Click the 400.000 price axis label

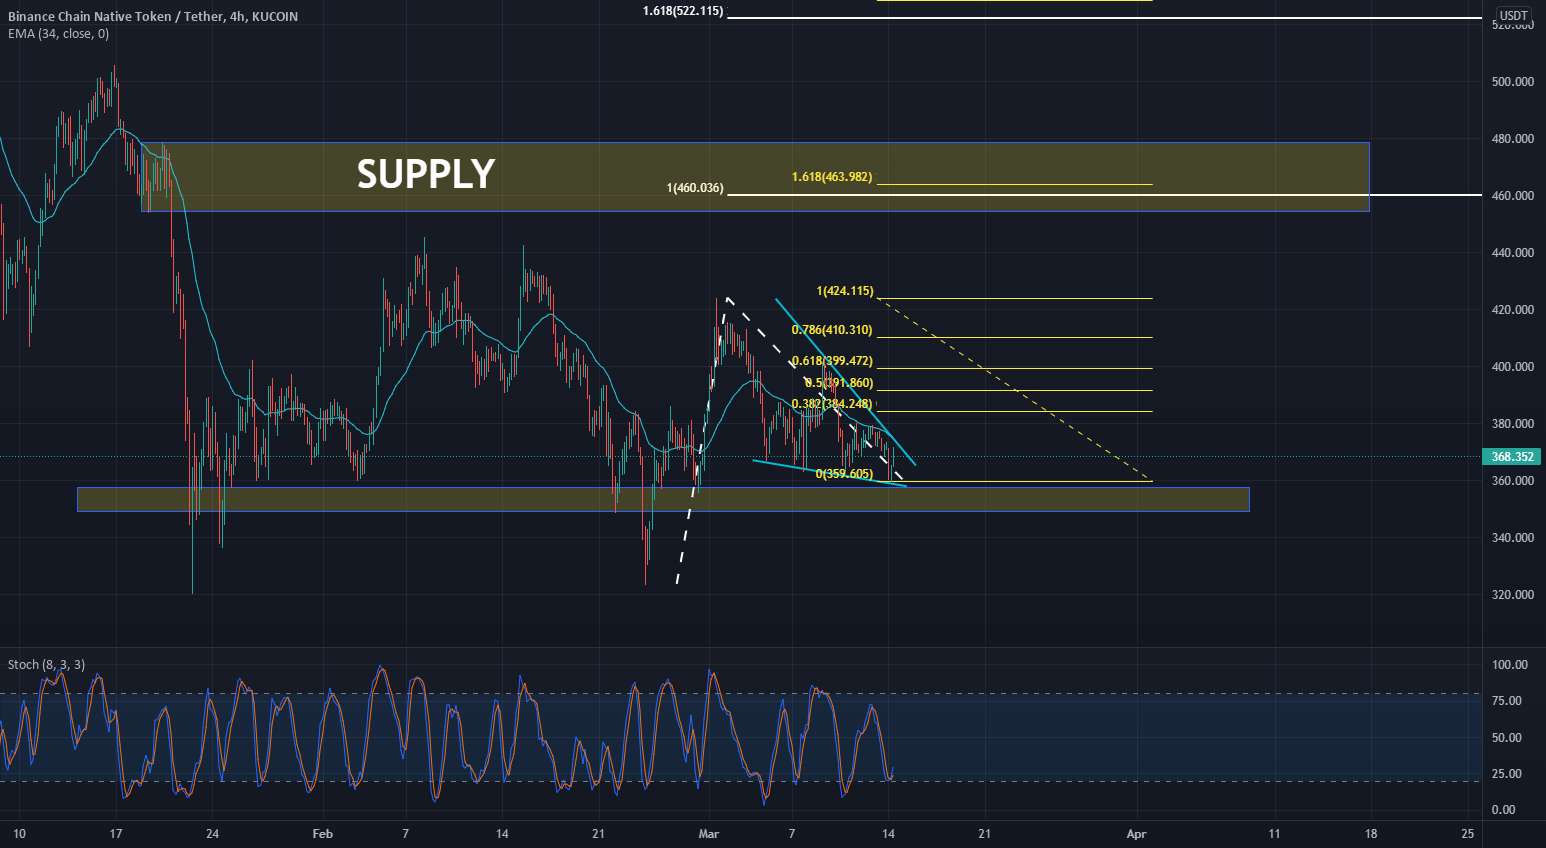[1512, 367]
